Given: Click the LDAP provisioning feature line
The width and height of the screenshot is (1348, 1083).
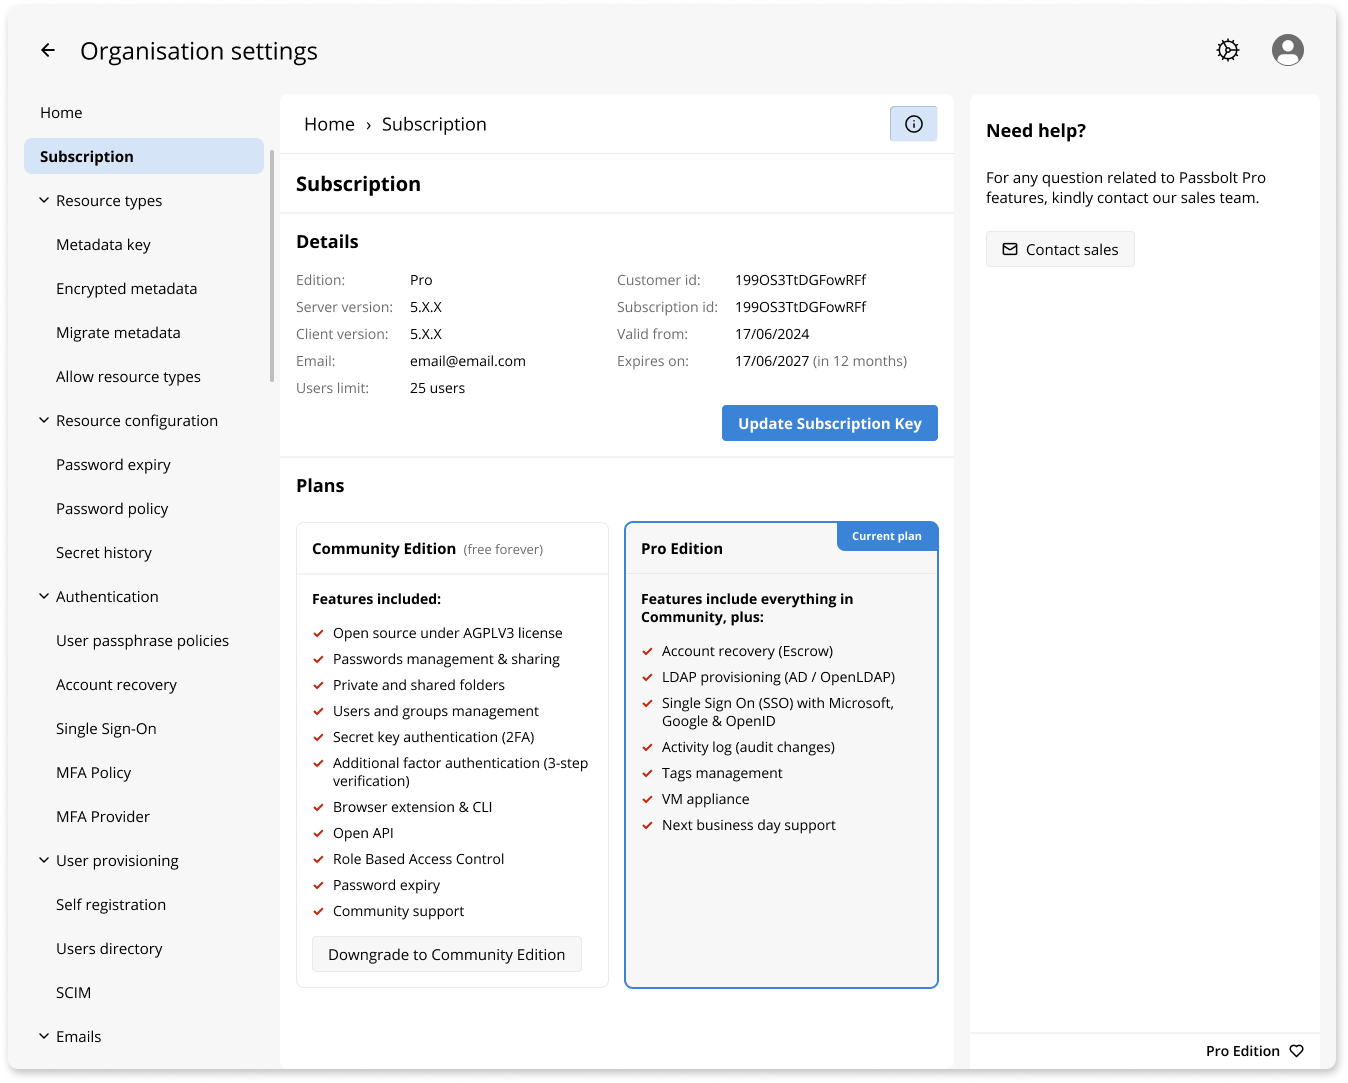Looking at the screenshot, I should tap(778, 677).
